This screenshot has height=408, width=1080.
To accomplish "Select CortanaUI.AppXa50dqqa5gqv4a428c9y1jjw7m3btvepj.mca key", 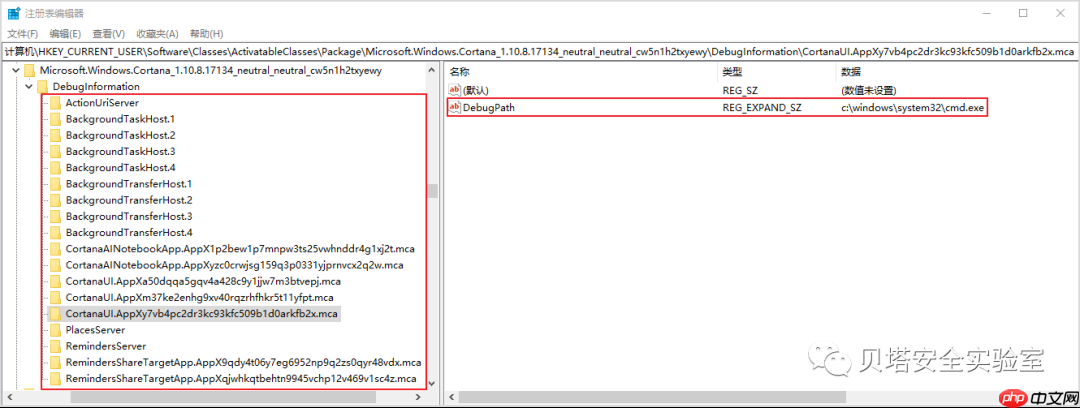I will coord(203,281).
